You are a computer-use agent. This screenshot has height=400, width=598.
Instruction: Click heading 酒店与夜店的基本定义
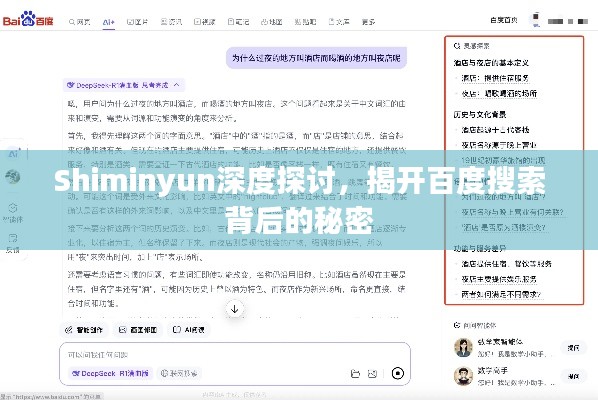pyautogui.click(x=491, y=63)
